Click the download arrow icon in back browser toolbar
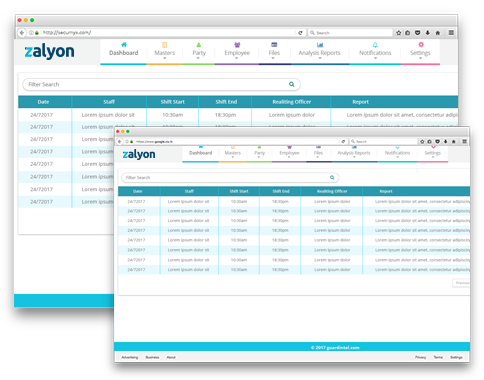The width and height of the screenshot is (484, 380). (x=428, y=33)
